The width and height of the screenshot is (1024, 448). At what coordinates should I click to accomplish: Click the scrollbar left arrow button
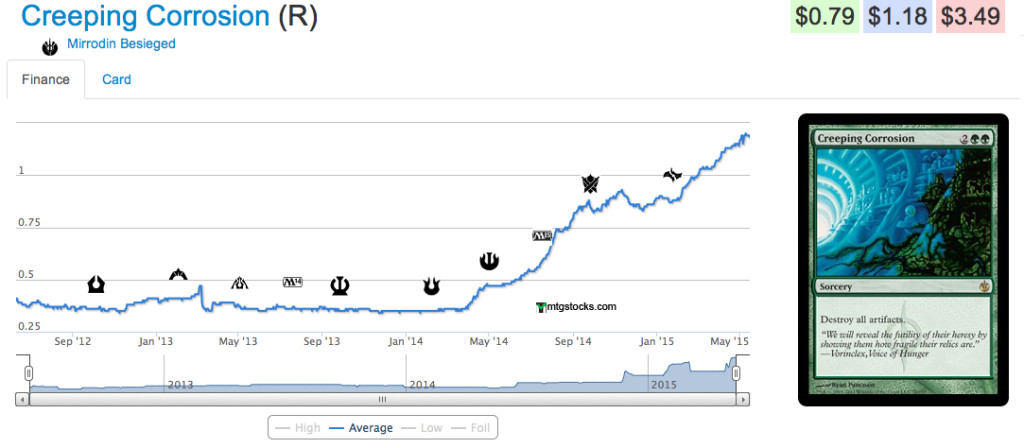click(x=22, y=398)
